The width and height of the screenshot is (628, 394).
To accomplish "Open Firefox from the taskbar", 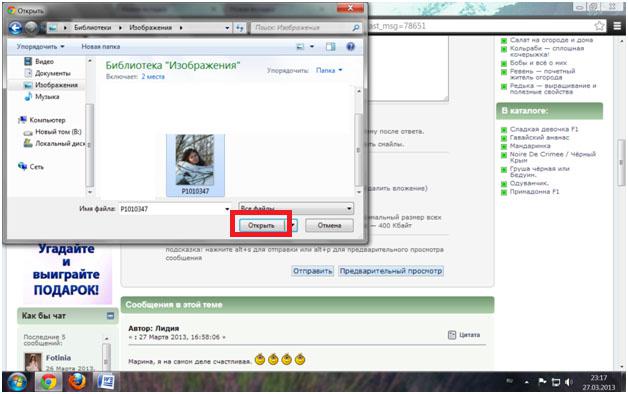I will pyautogui.click(x=77, y=382).
